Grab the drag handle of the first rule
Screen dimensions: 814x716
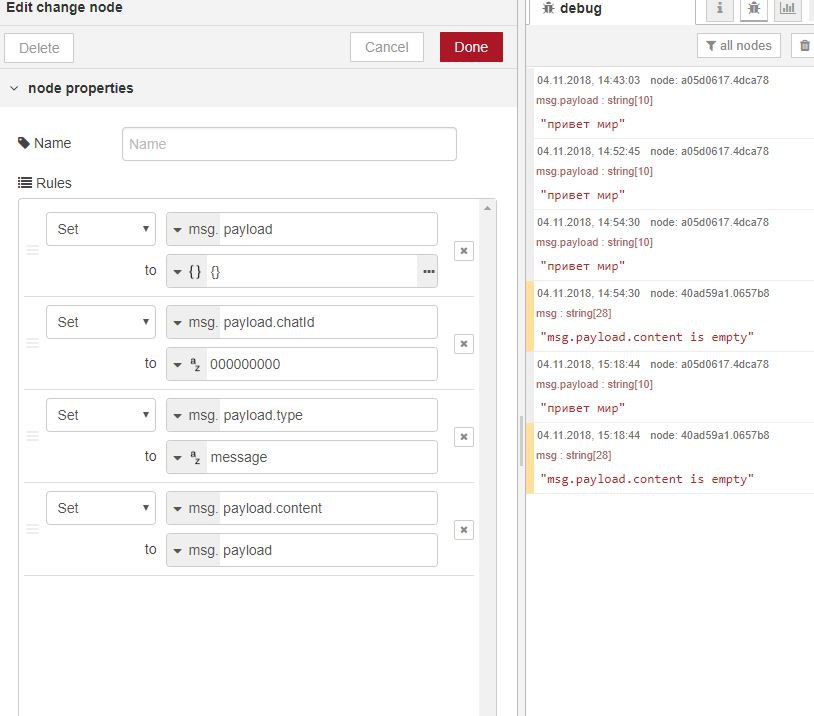(32, 250)
